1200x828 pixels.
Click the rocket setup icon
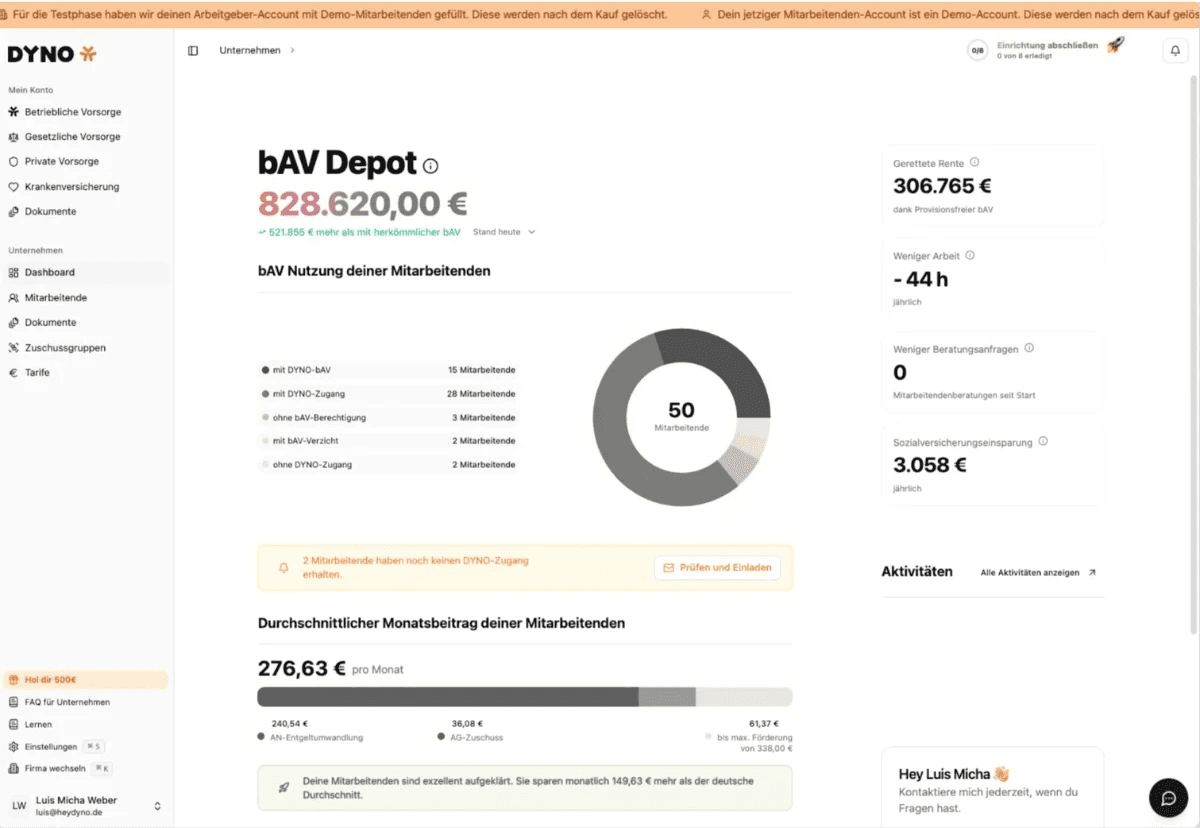(x=1115, y=45)
